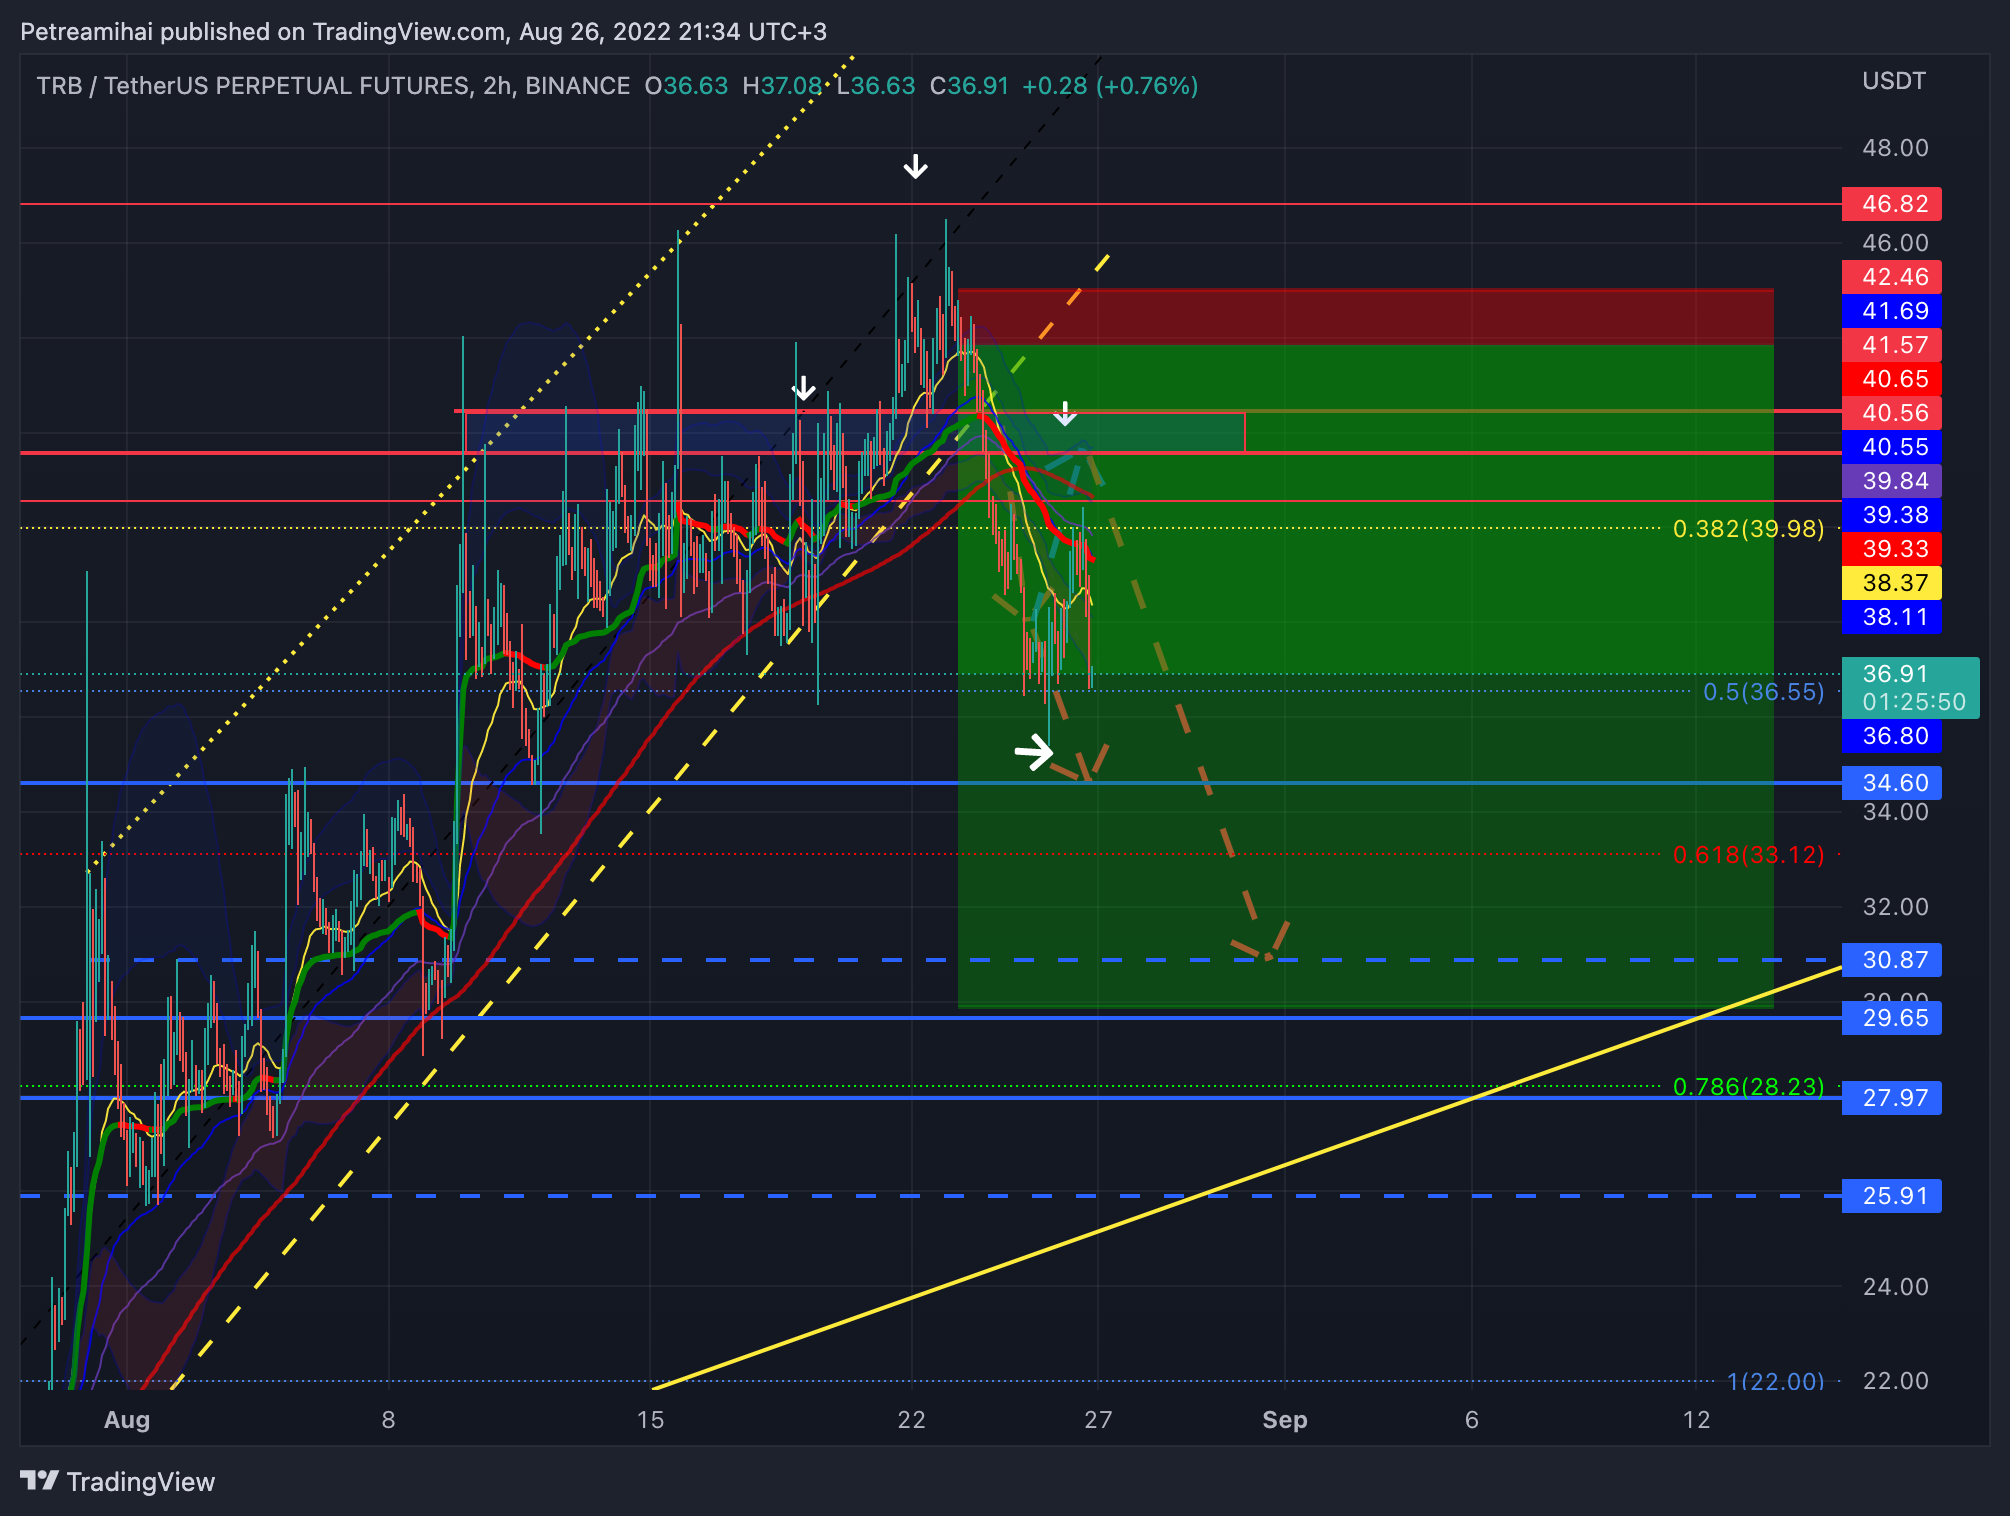Click the 22 date on time axis
The height and width of the screenshot is (1516, 2010).
point(911,1419)
